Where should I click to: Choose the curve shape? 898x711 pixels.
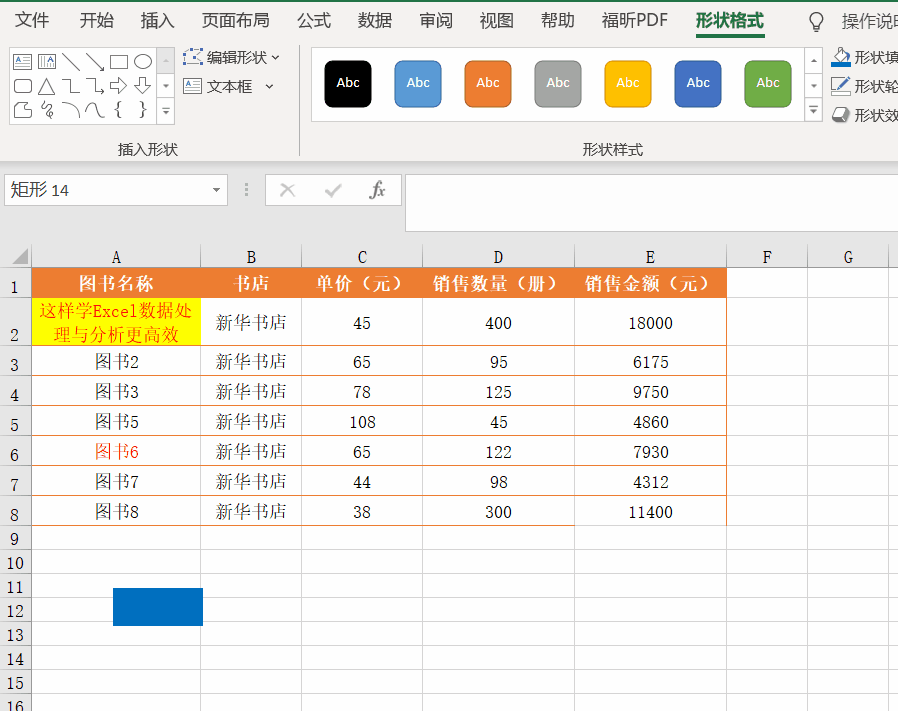[x=94, y=109]
